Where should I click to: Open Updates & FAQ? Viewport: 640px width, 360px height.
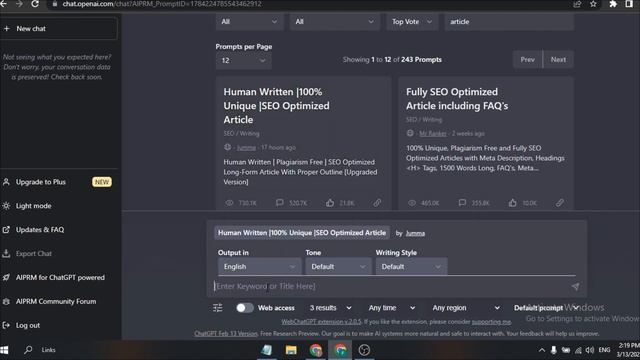[40, 229]
